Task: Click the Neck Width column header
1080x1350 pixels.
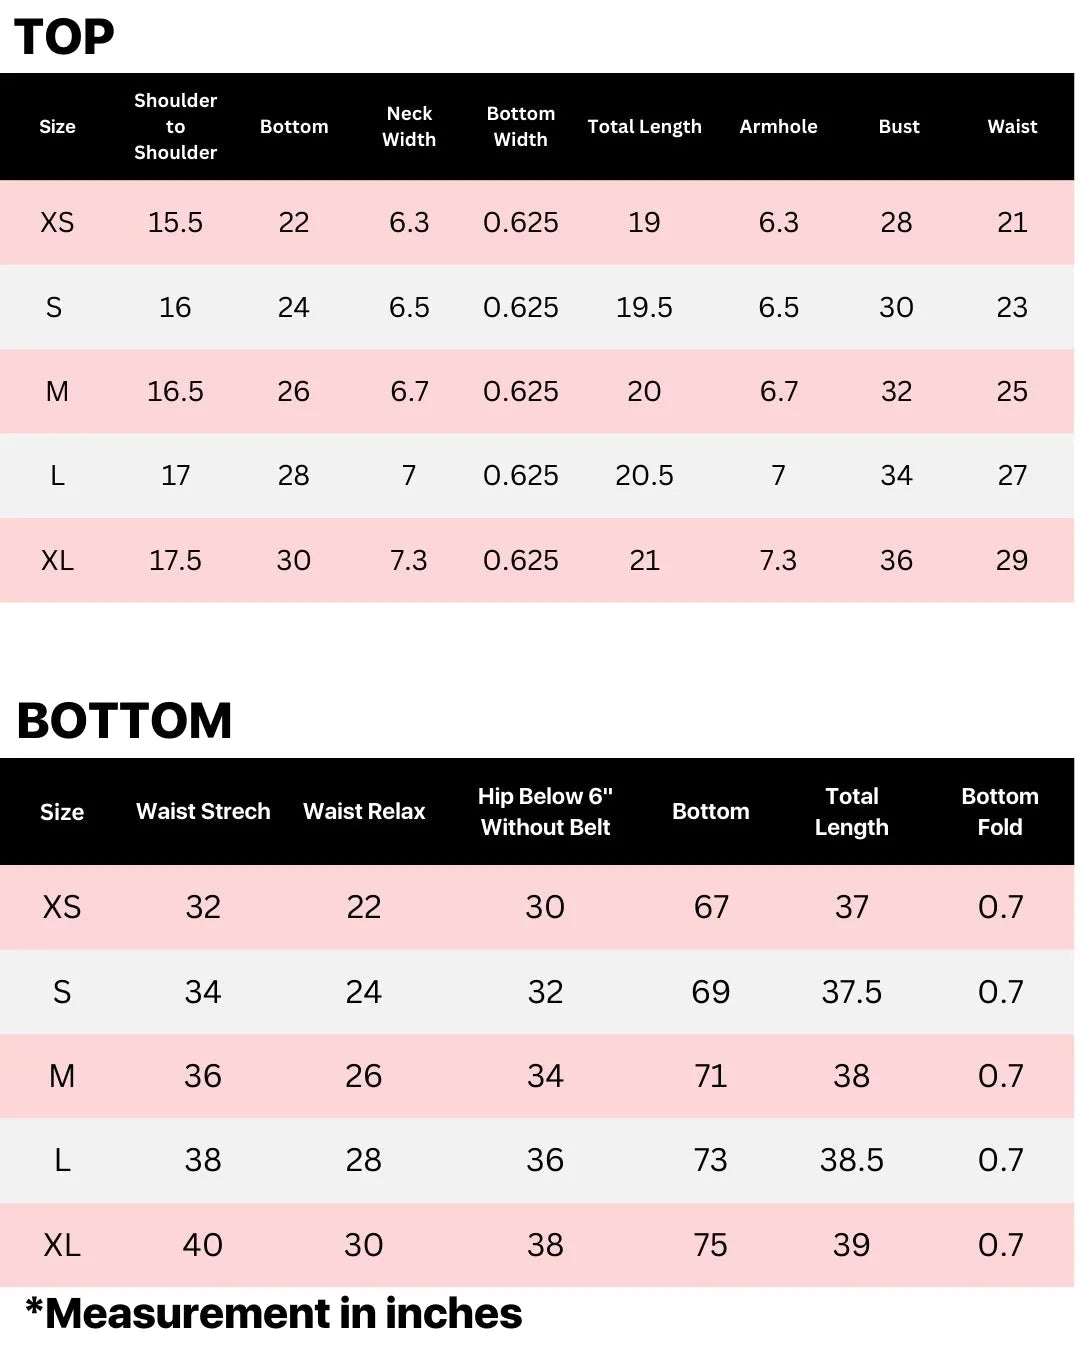Action: pos(409,126)
